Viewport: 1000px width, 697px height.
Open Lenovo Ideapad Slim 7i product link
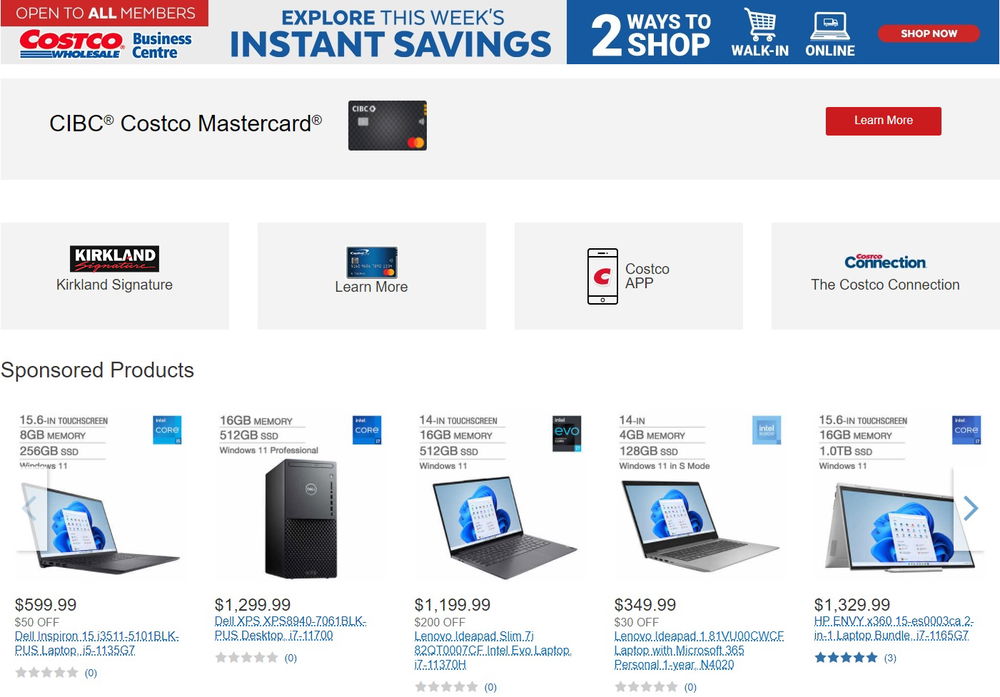493,650
